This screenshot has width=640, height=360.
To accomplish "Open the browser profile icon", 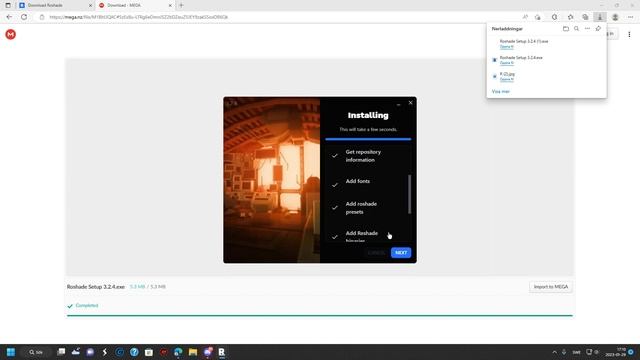I will point(615,17).
